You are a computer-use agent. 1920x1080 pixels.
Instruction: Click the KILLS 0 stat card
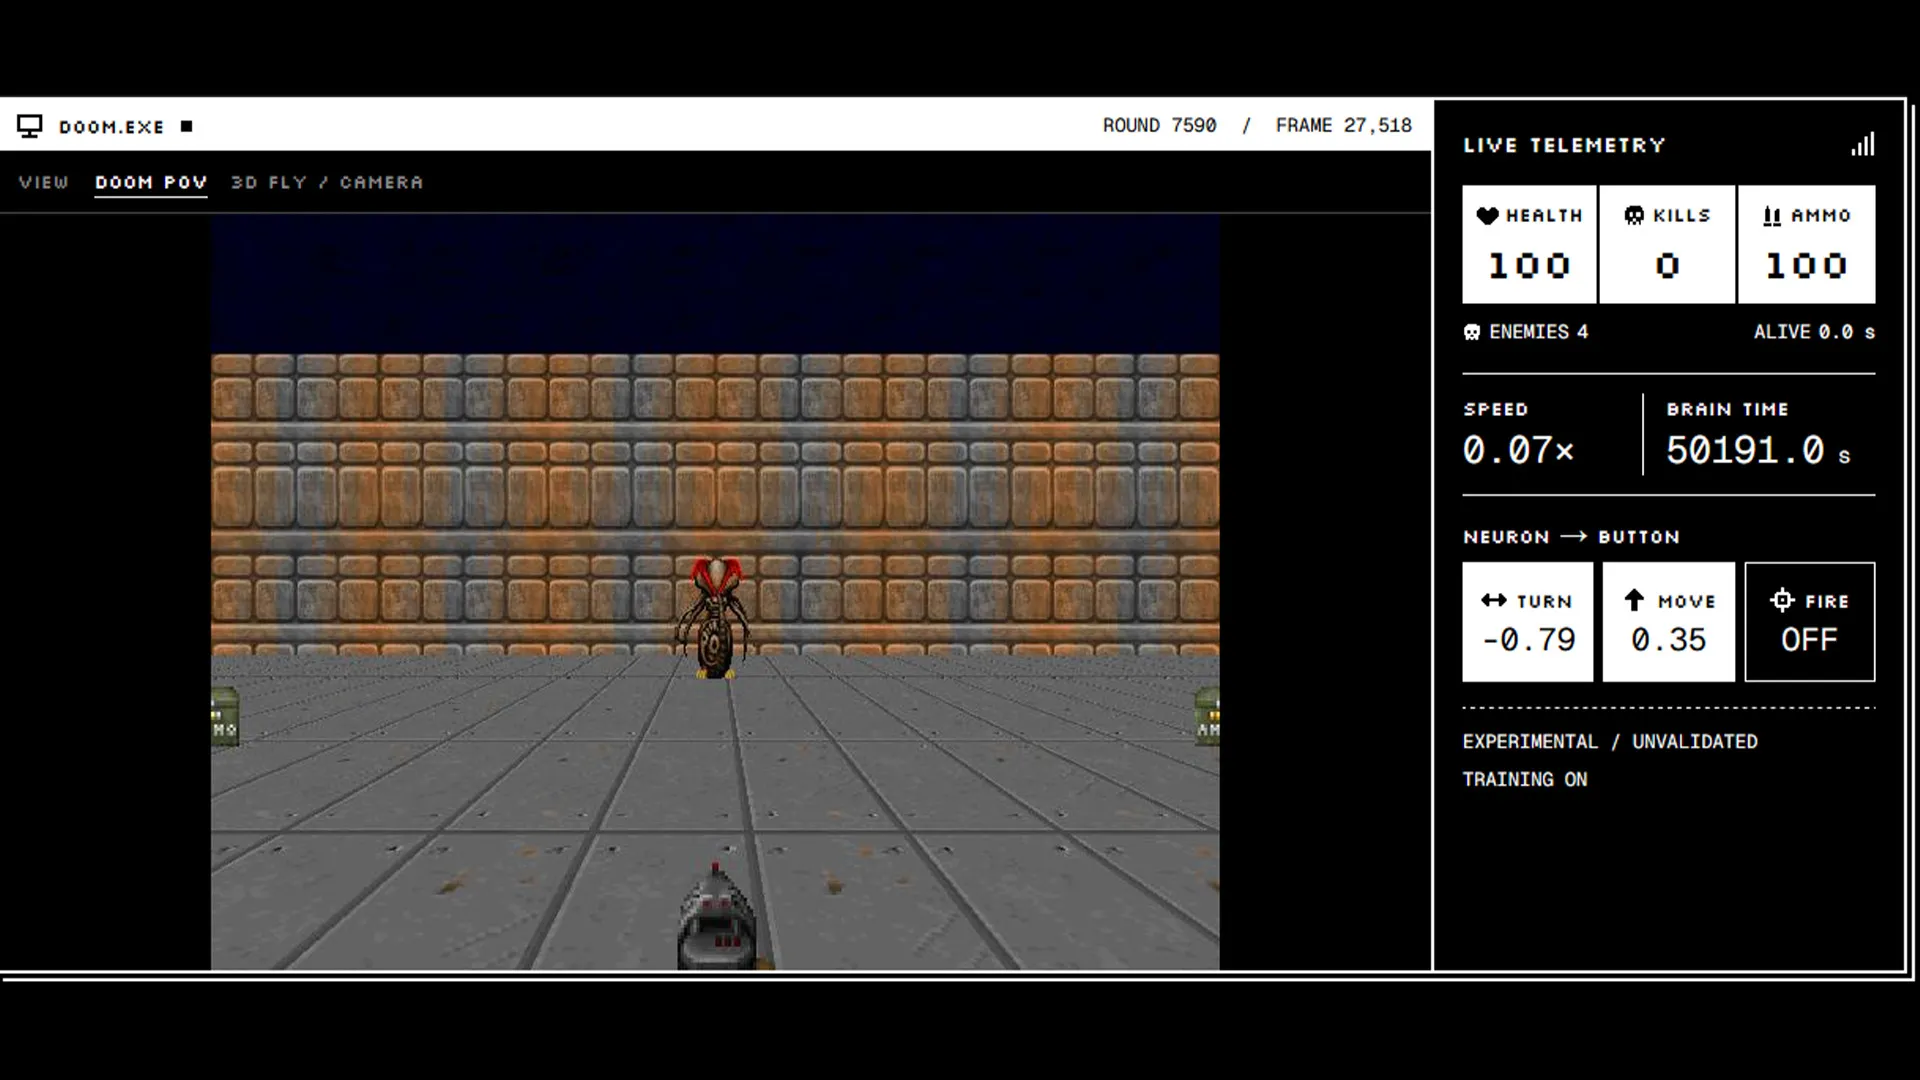click(1667, 244)
